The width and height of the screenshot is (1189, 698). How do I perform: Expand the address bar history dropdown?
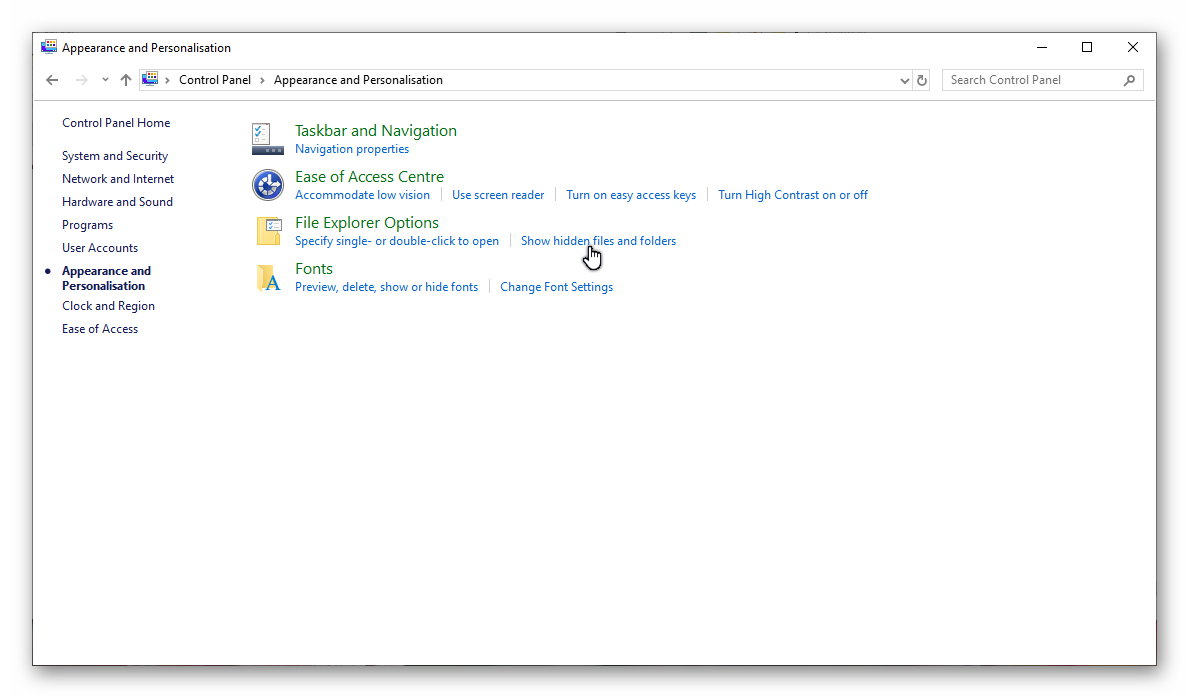905,80
